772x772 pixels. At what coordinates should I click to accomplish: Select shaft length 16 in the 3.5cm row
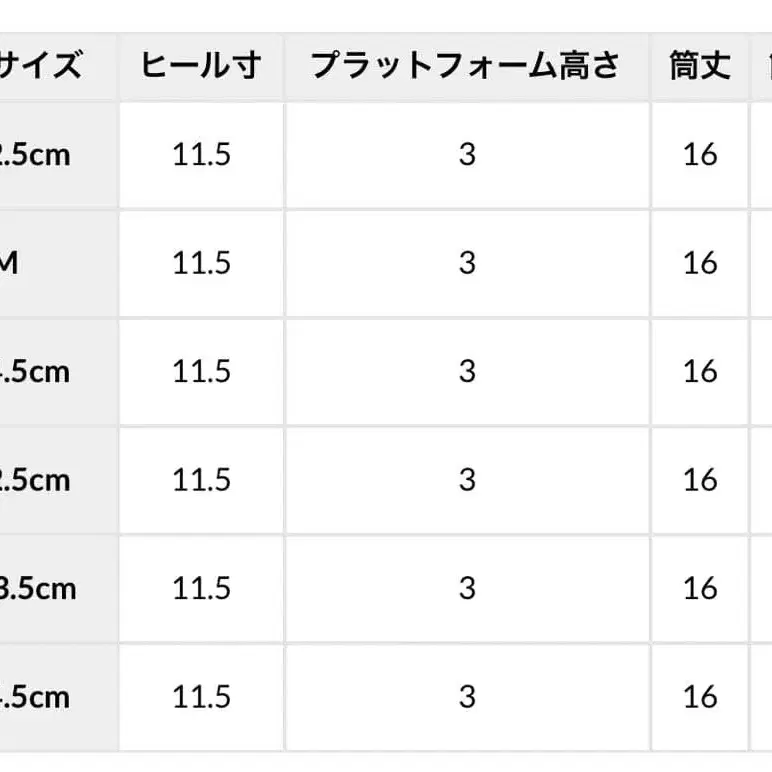click(700, 588)
